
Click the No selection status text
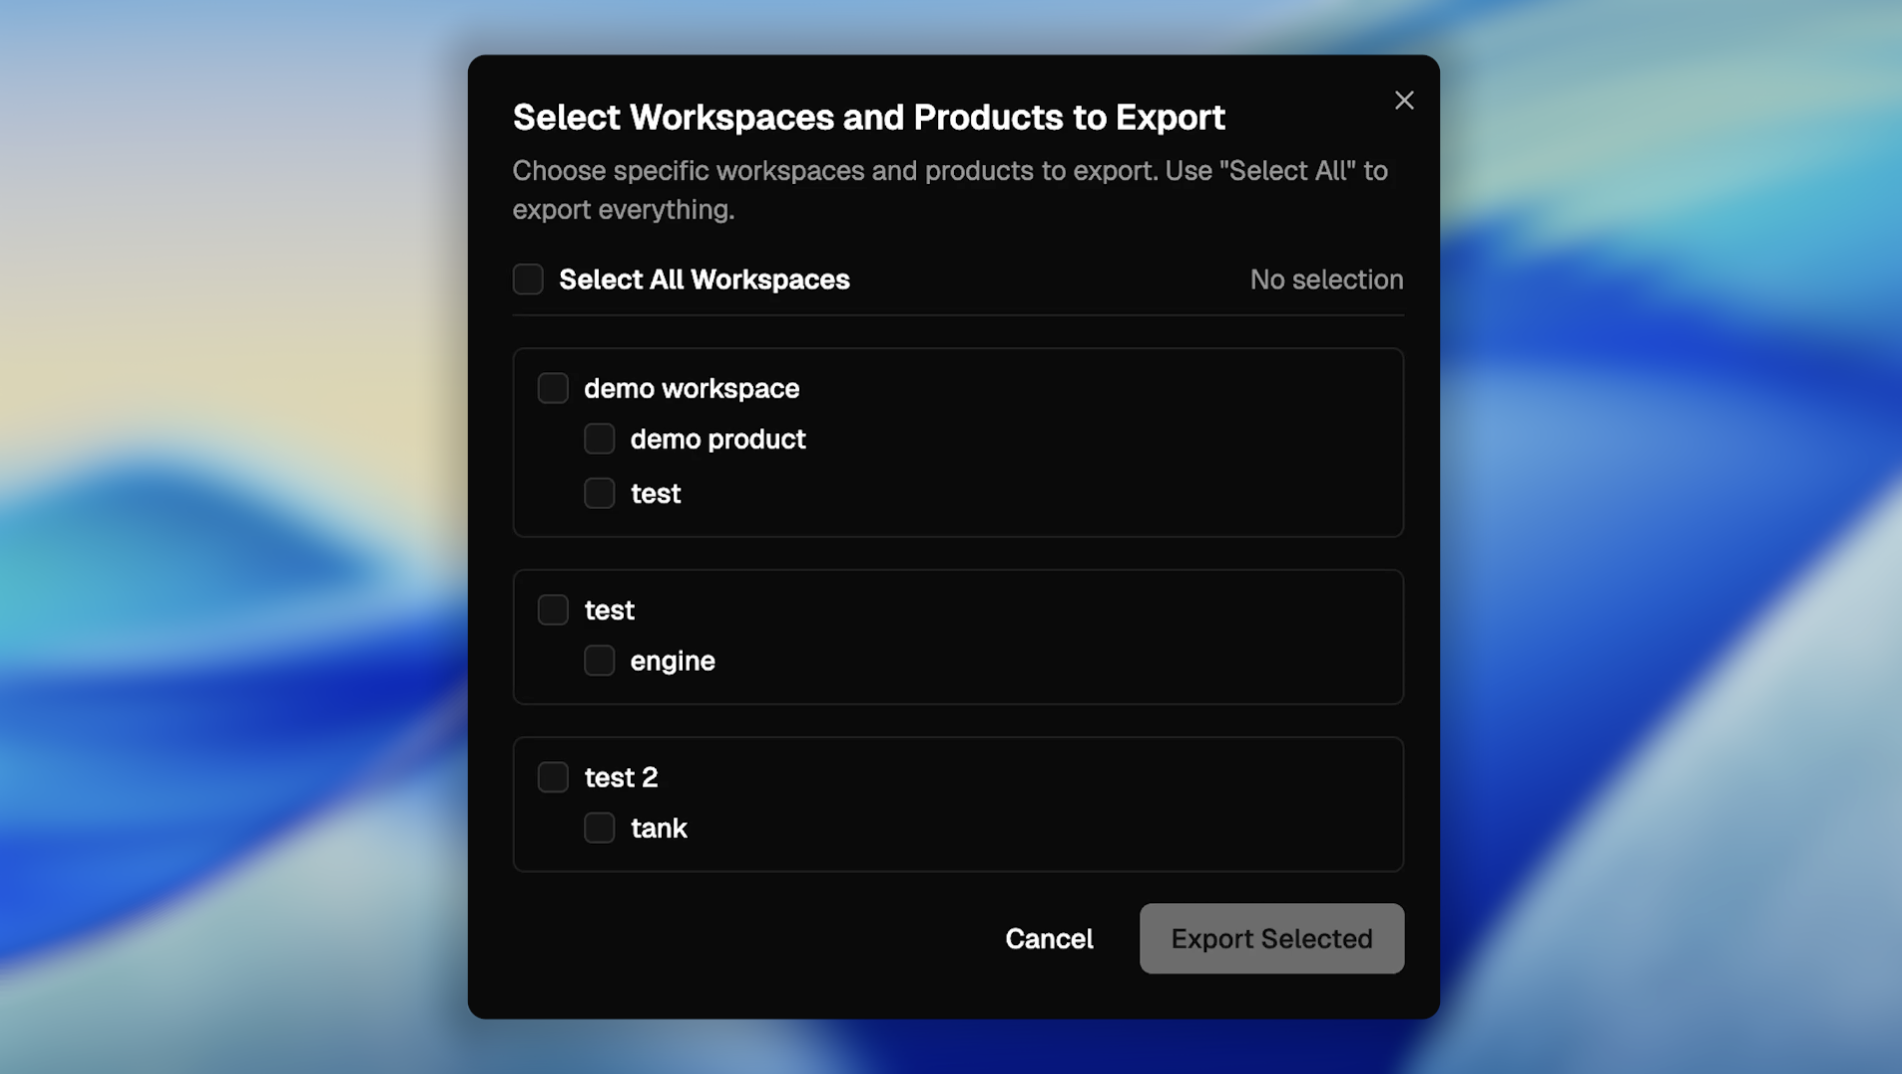click(1326, 279)
